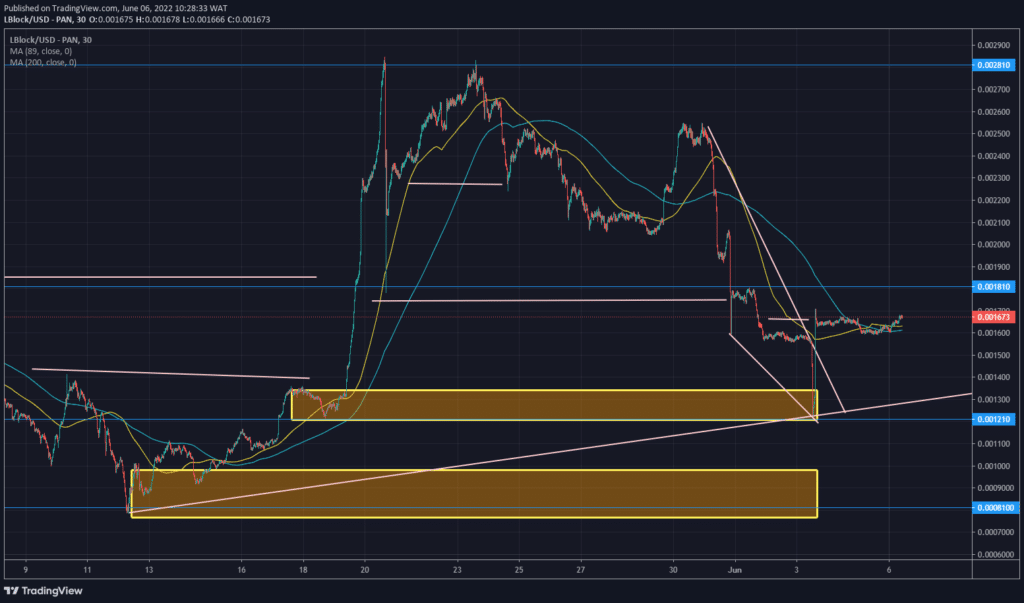Click the 0.002200 price axis tick
The height and width of the screenshot is (603, 1024).
(995, 200)
